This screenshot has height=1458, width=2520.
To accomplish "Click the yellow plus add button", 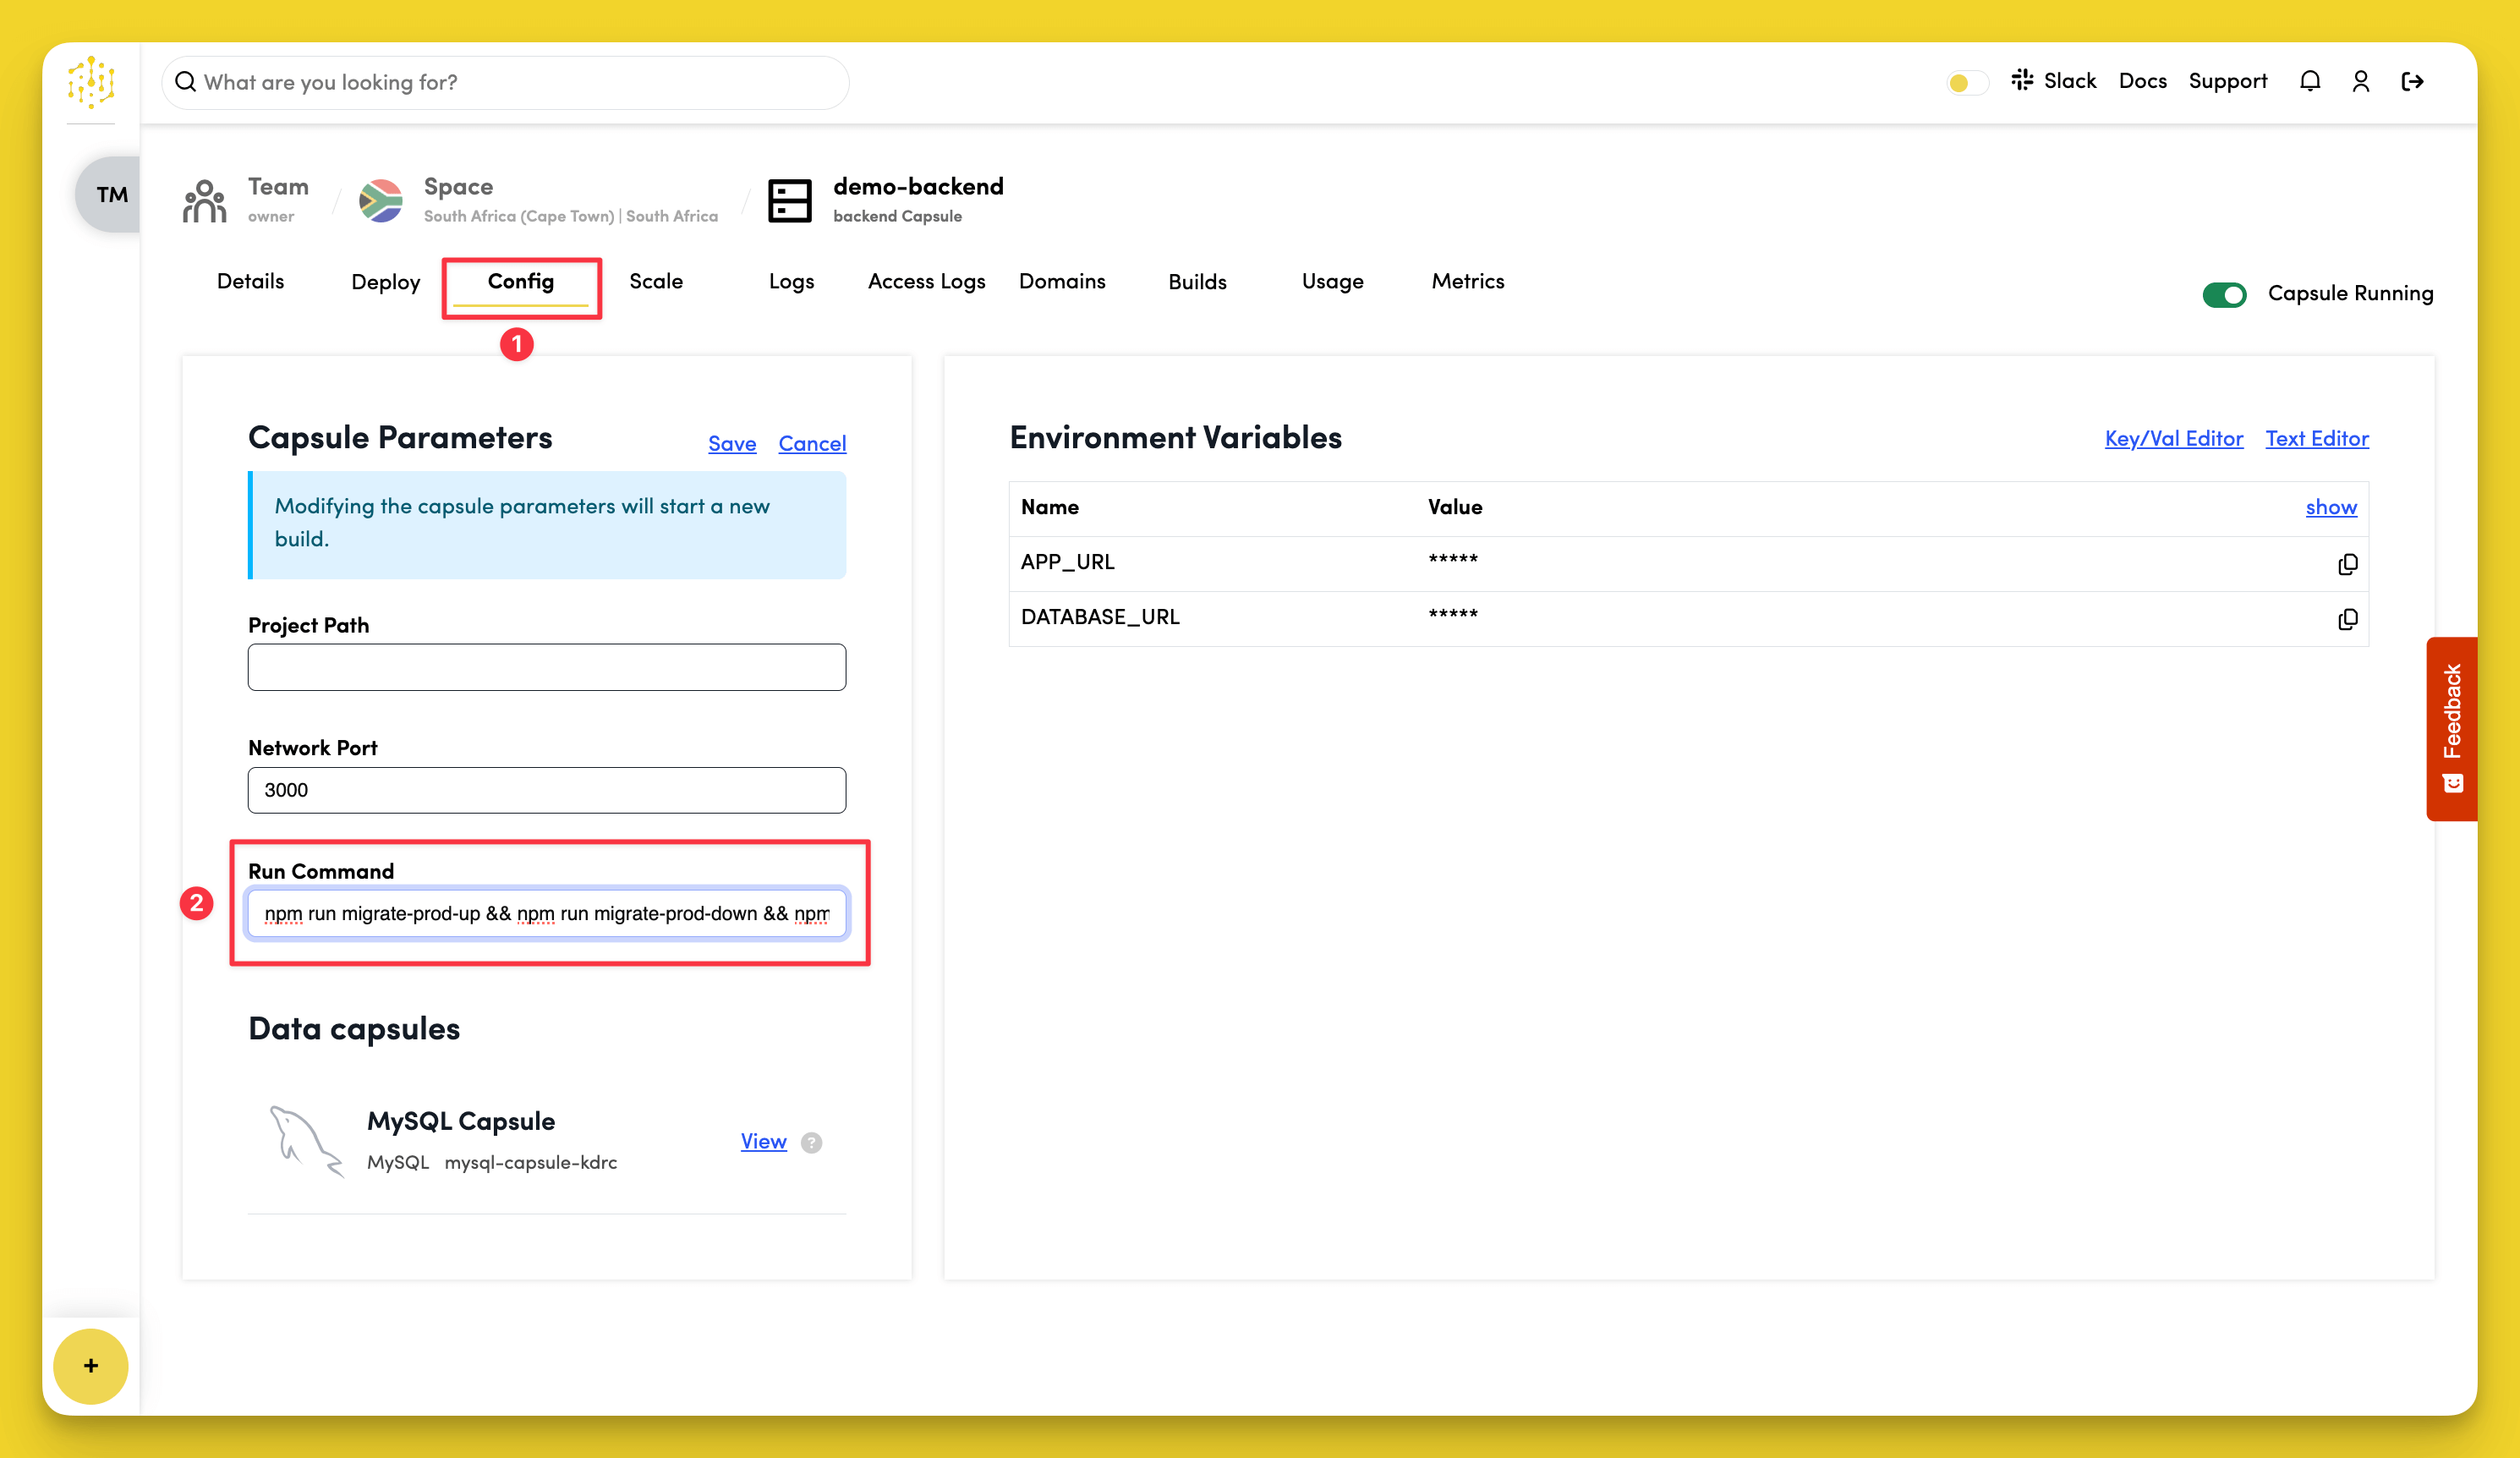I will (91, 1365).
